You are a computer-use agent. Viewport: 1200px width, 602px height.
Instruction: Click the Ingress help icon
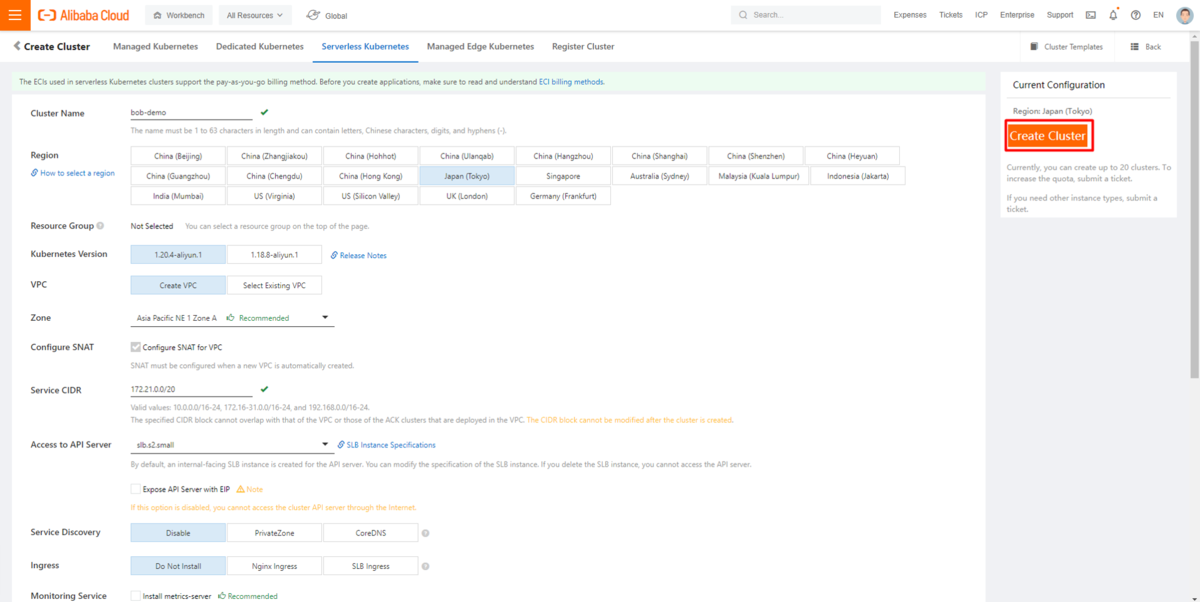click(425, 566)
